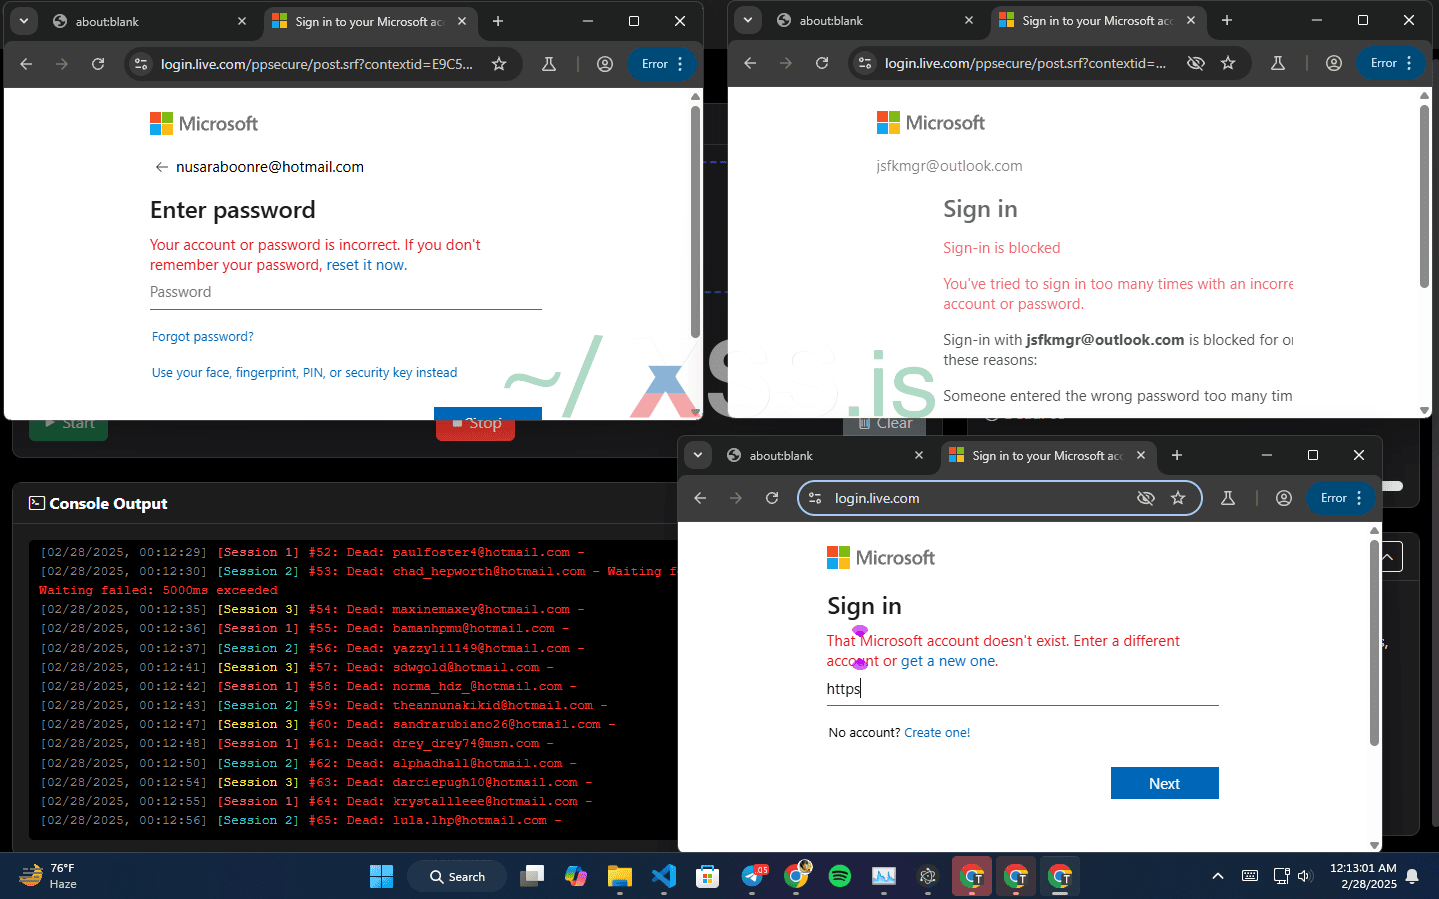Open Copilot from the taskbar
The height and width of the screenshot is (899, 1439).
576,876
